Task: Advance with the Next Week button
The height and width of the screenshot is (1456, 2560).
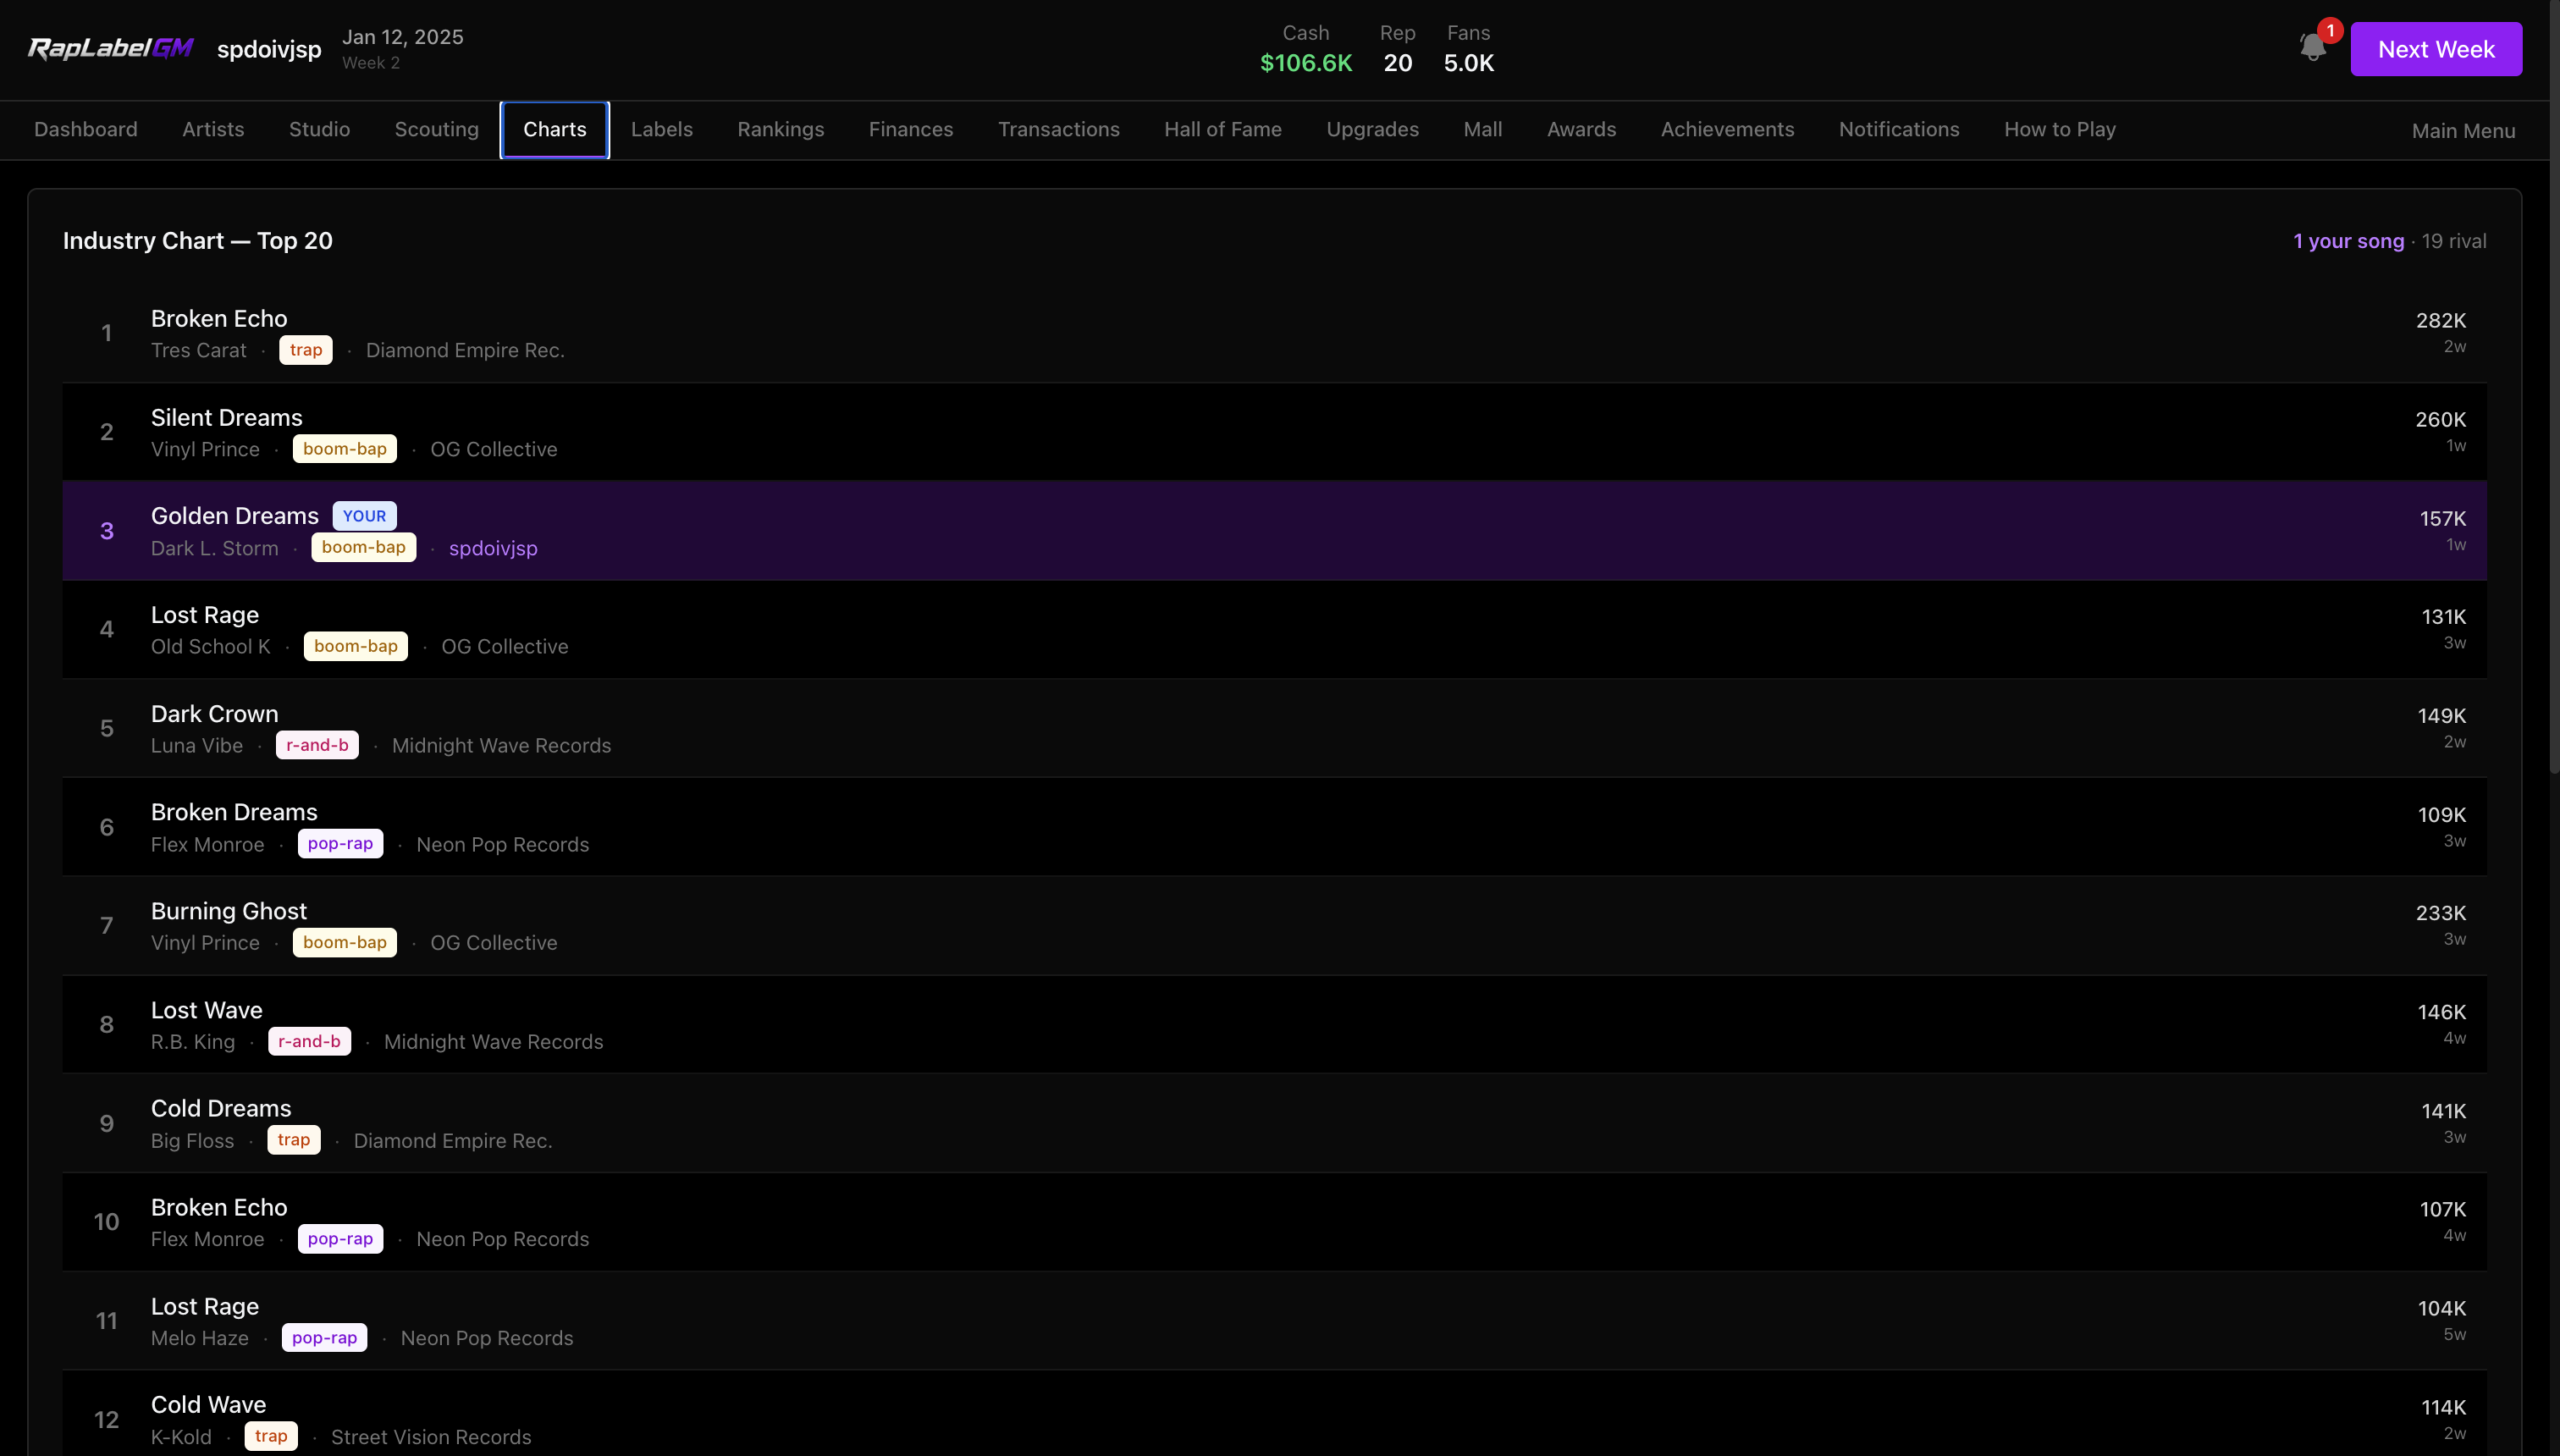Action: pyautogui.click(x=2436, y=49)
